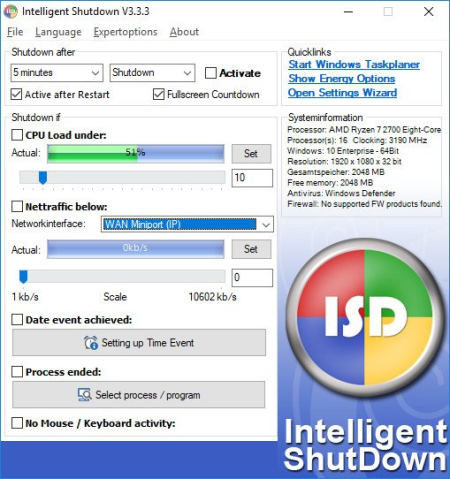The height and width of the screenshot is (479, 450).
Task: Expand the WAN Miniport network interface dropdown
Action: pyautogui.click(x=187, y=224)
